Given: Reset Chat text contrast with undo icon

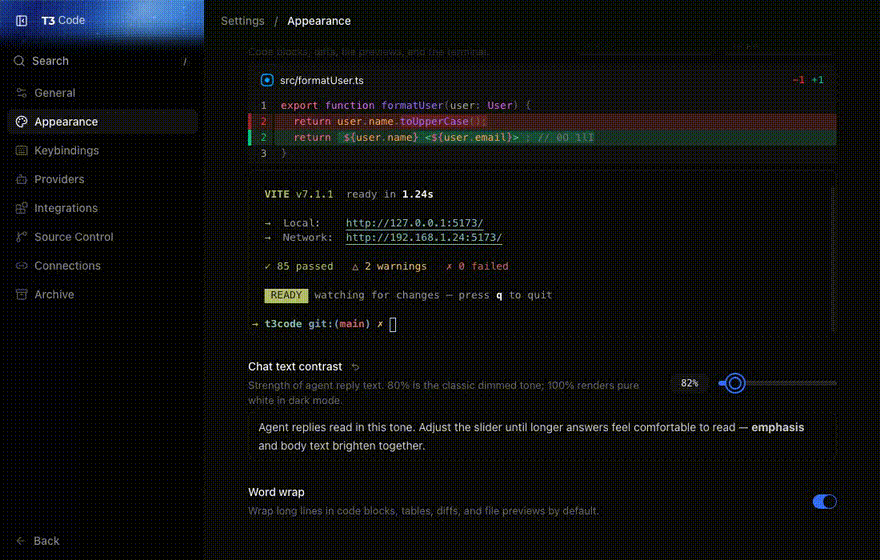Looking at the screenshot, I should click(x=355, y=367).
